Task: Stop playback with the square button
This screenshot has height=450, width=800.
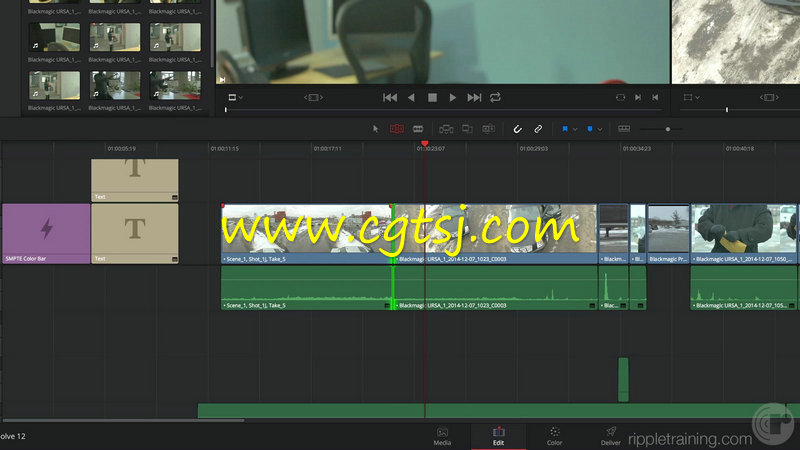Action: point(432,97)
